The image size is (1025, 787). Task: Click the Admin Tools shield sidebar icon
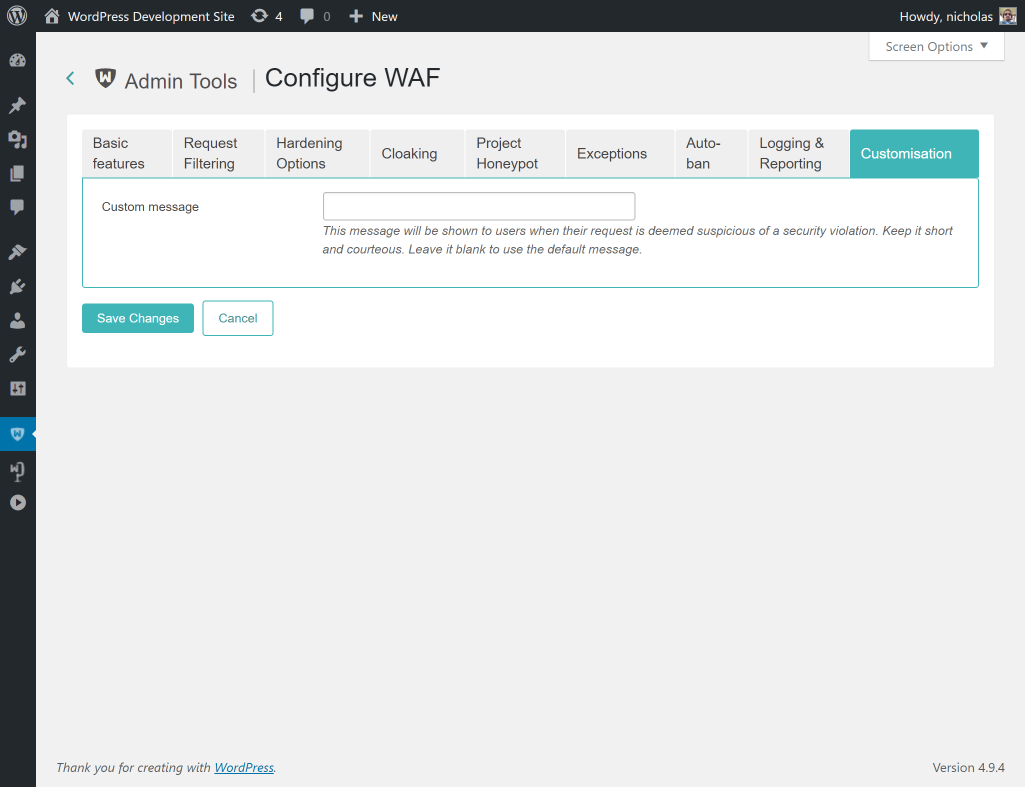[18, 433]
